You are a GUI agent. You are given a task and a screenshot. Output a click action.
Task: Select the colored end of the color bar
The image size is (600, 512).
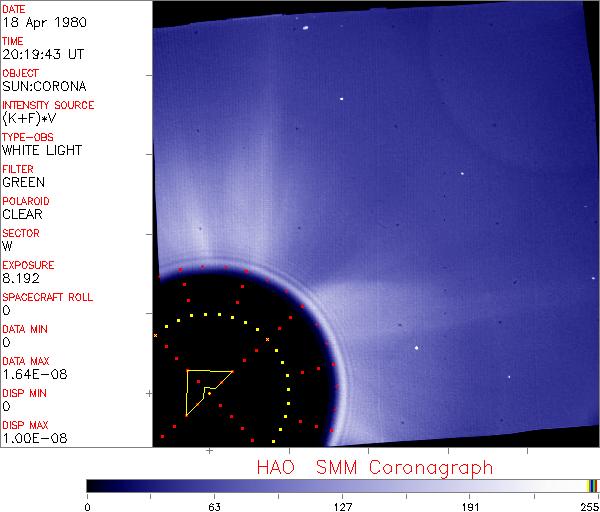tap(592, 485)
